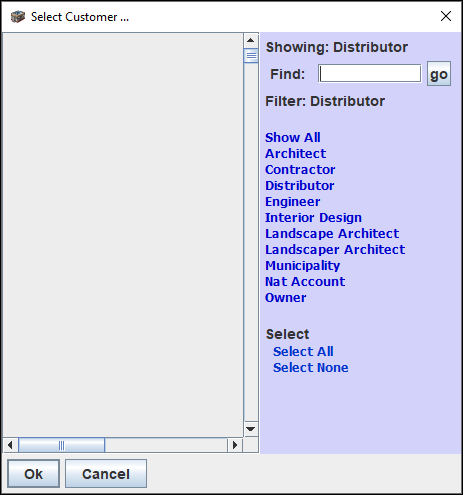Click inside the Find text field

(x=369, y=74)
